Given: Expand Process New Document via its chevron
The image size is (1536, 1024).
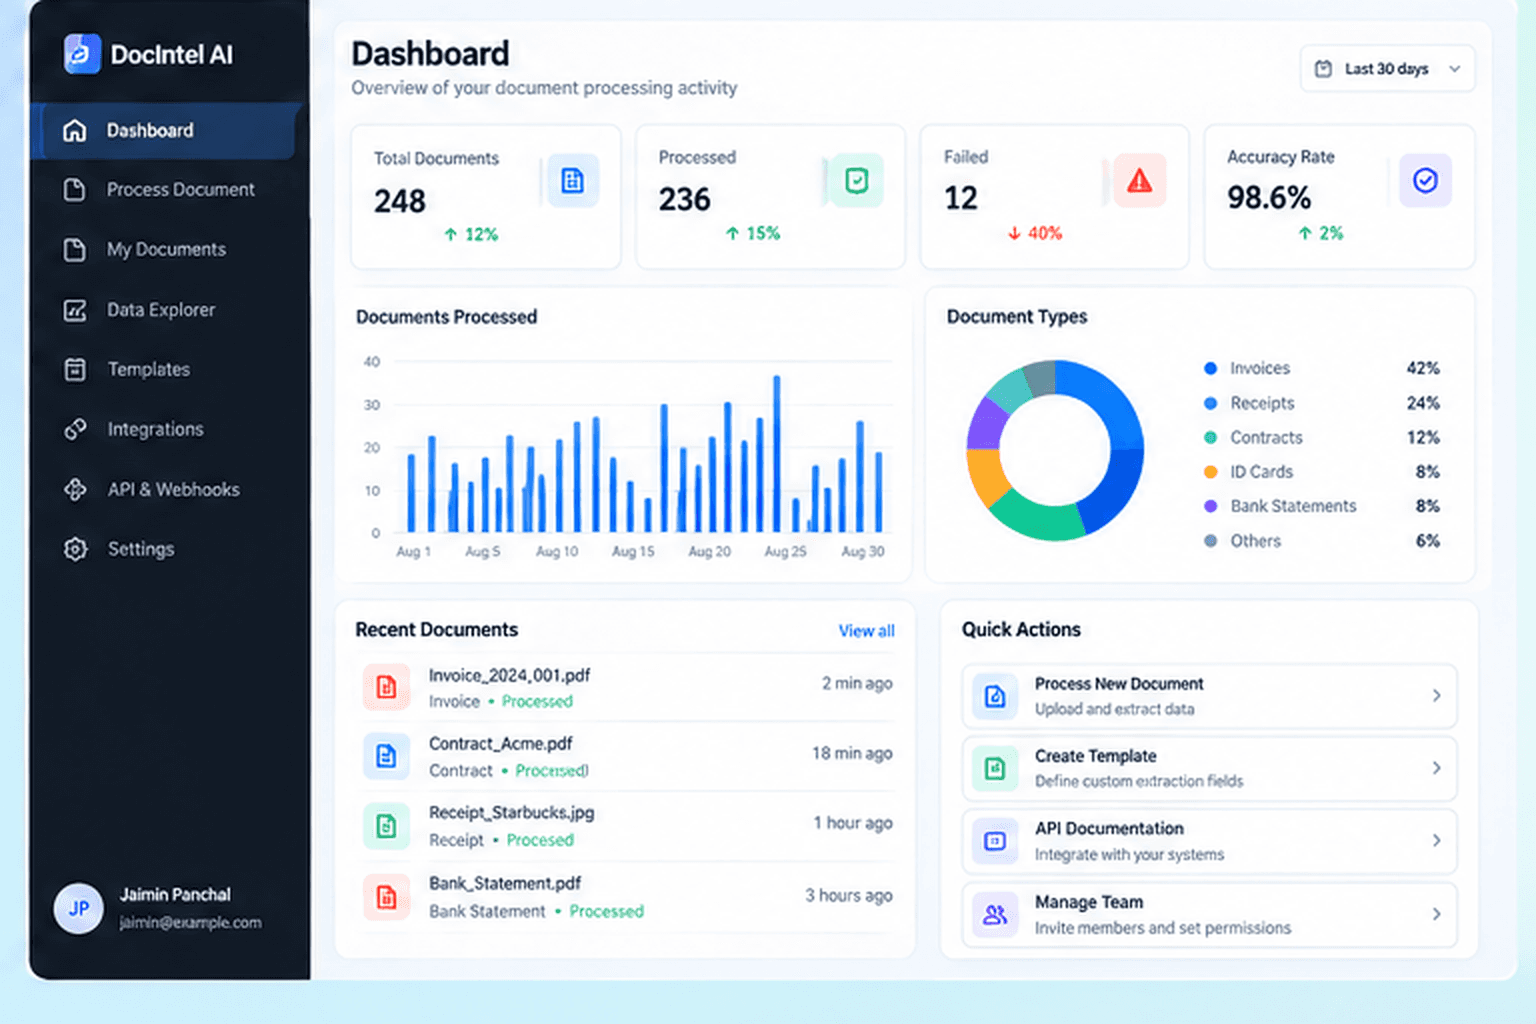Looking at the screenshot, I should coord(1436,696).
